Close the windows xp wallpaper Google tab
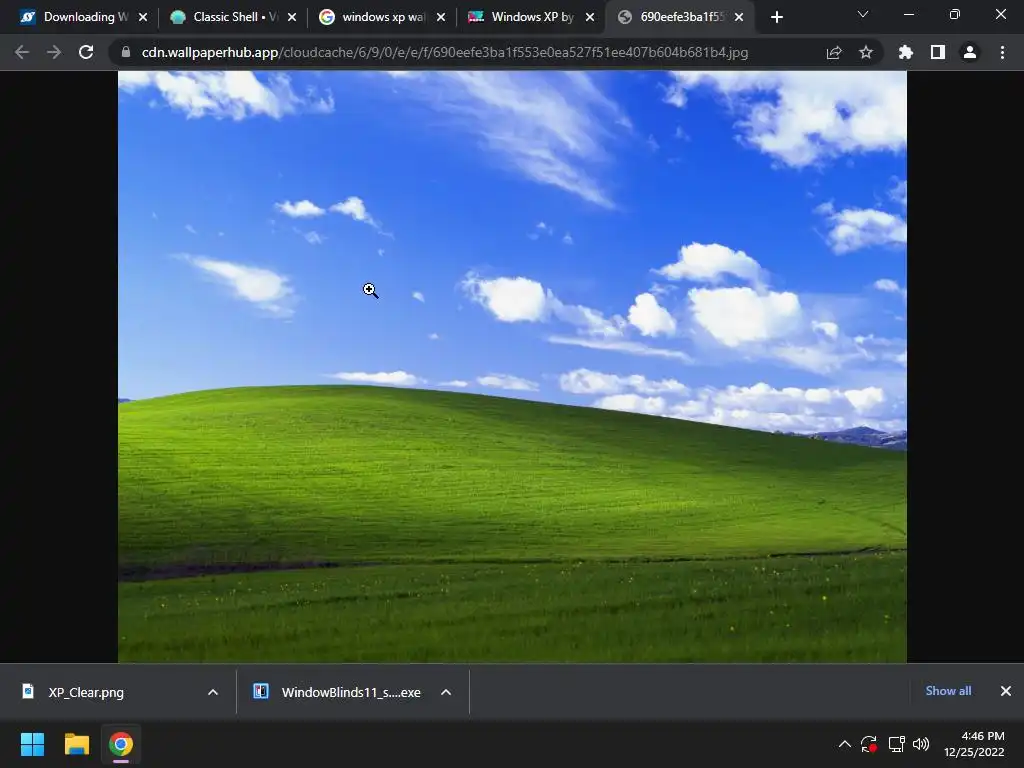1024x768 pixels. [441, 17]
